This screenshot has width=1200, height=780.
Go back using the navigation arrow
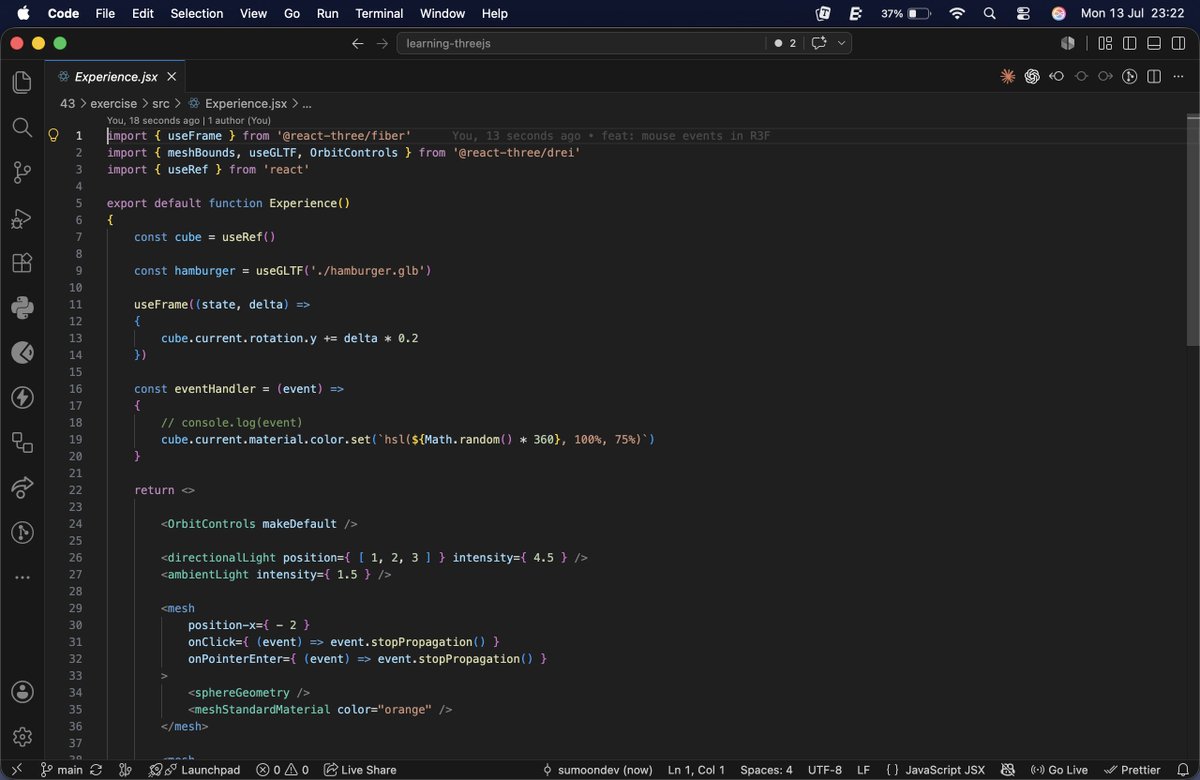[x=358, y=43]
